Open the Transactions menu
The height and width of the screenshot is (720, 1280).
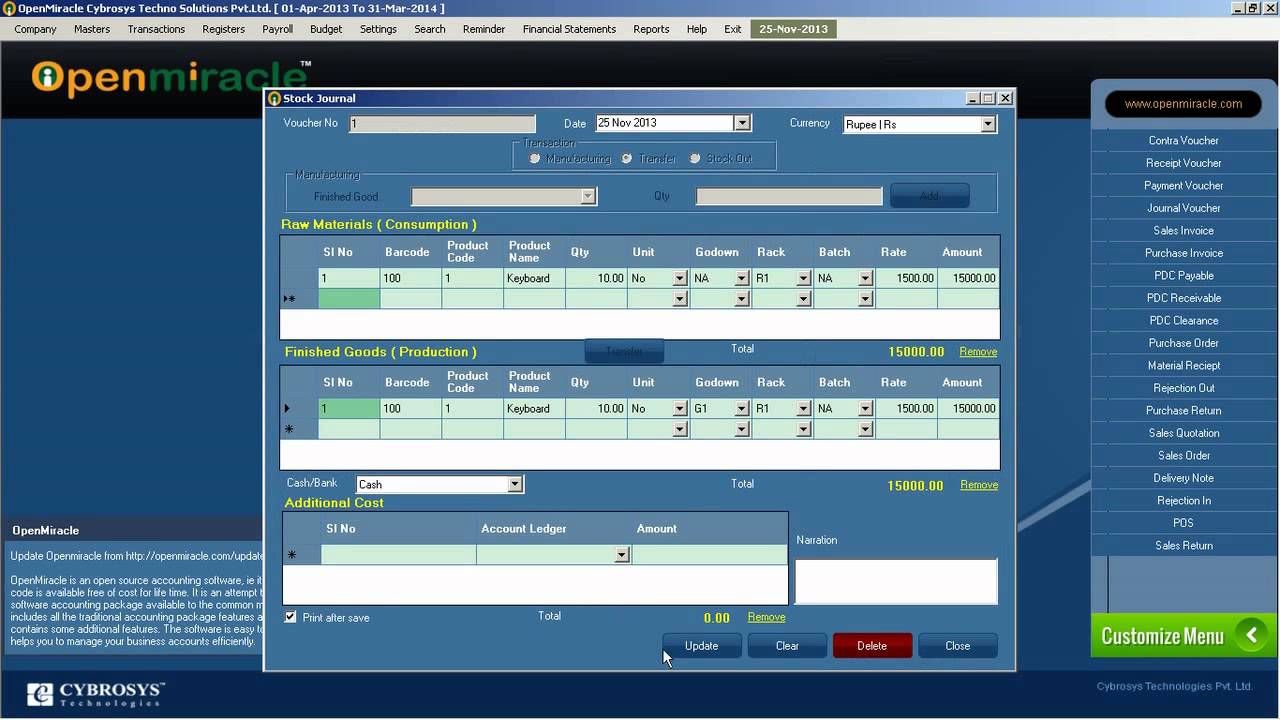(156, 29)
